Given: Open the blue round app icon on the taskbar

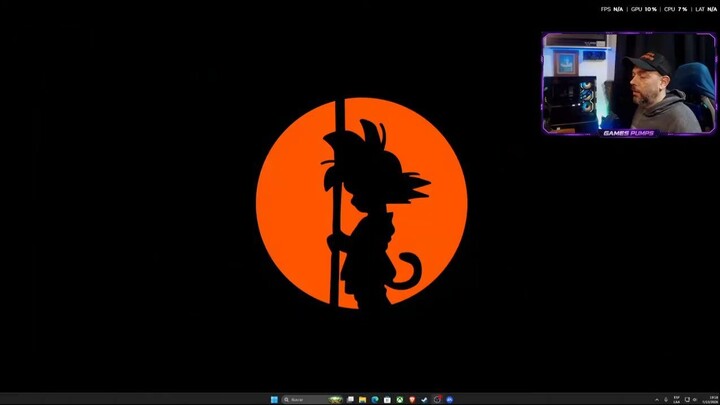Looking at the screenshot, I should click(450, 399).
